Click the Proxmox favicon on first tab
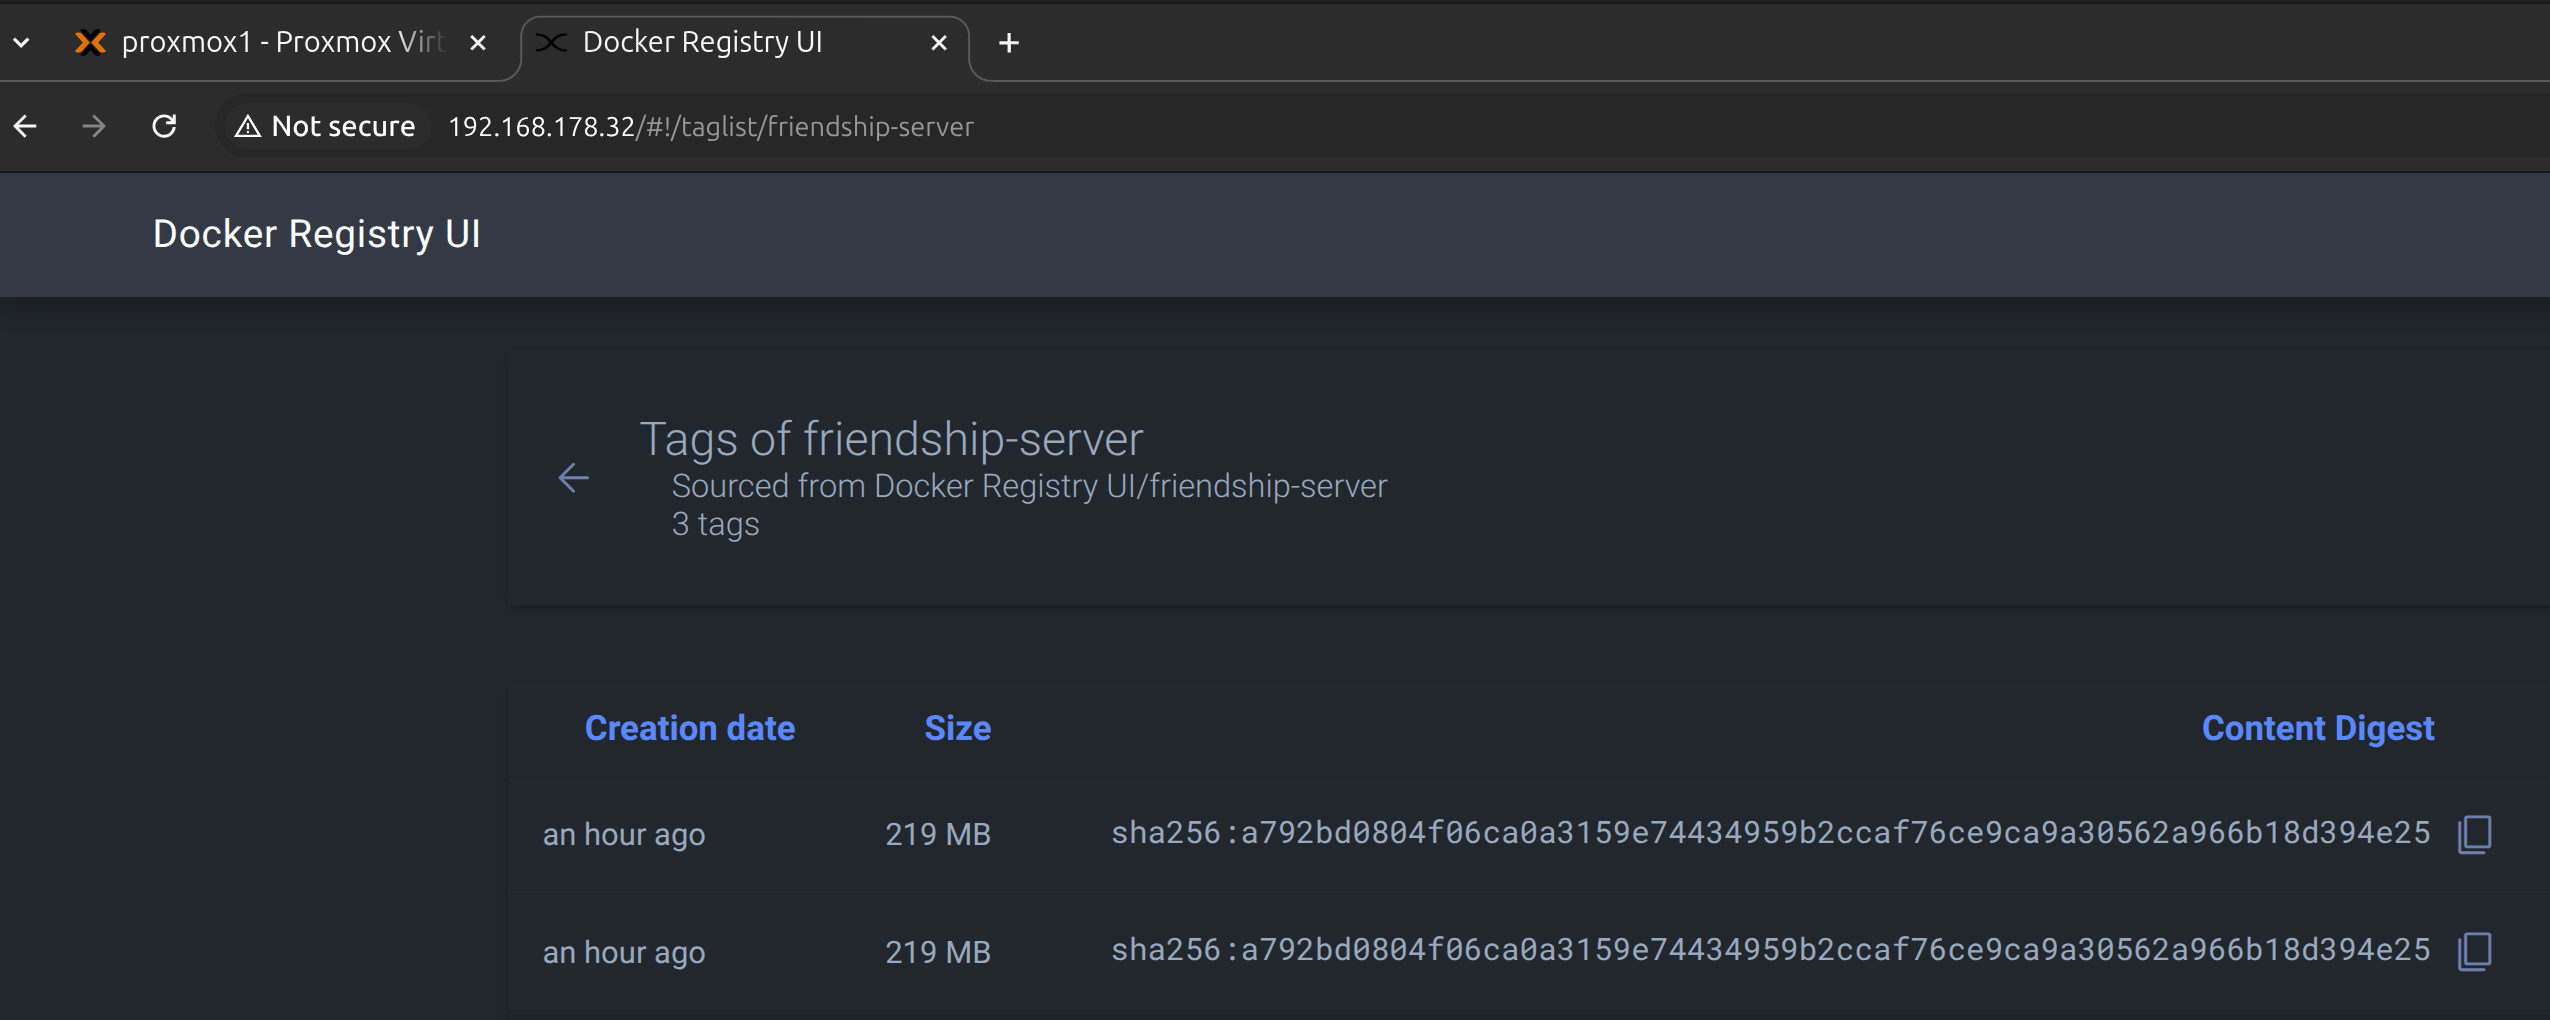Image resolution: width=2550 pixels, height=1020 pixels. [x=91, y=42]
